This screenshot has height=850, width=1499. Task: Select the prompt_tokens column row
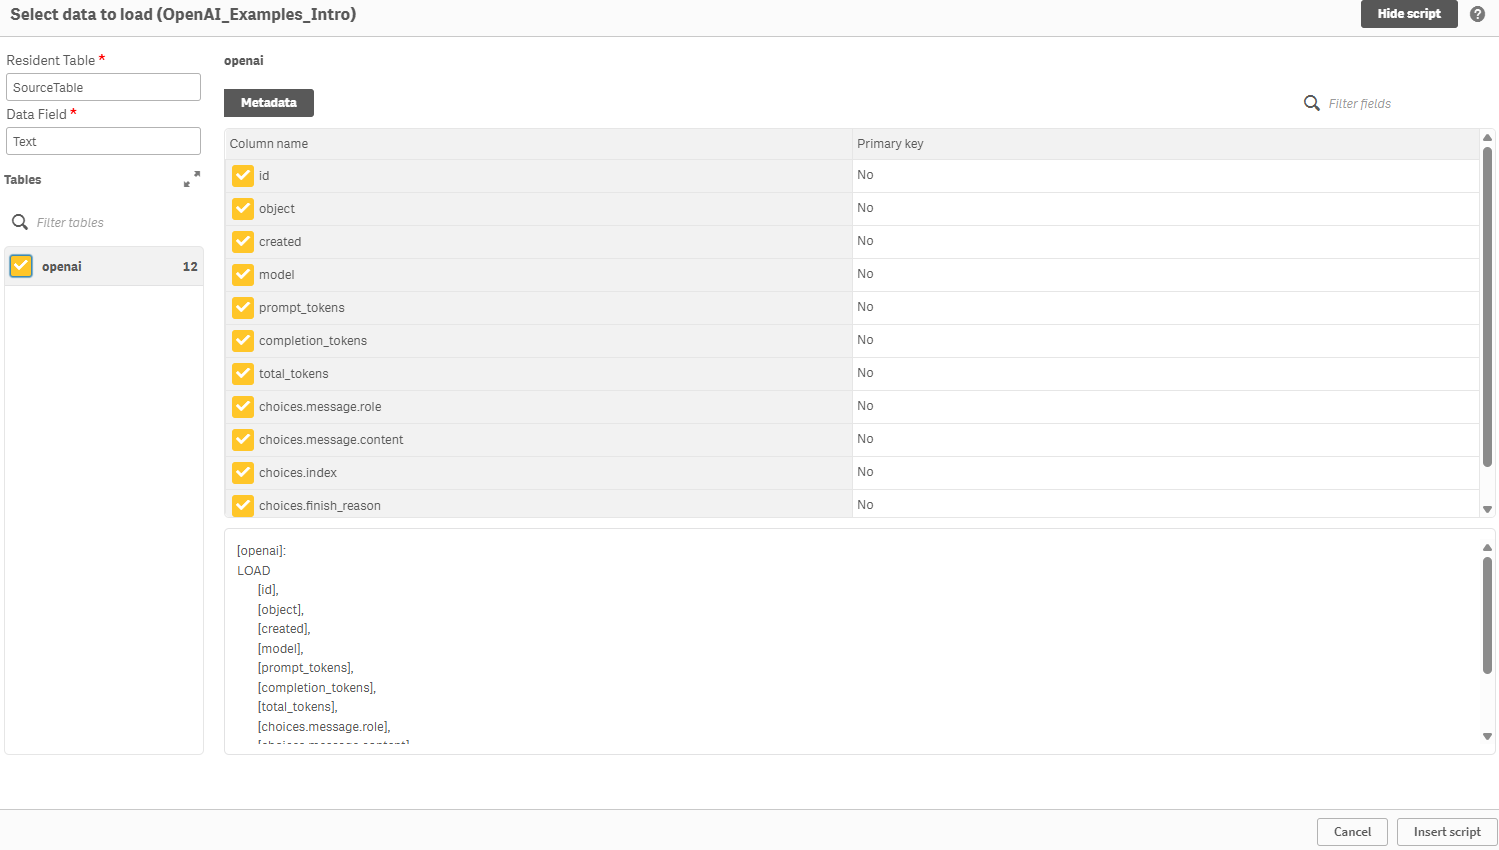click(x=300, y=307)
